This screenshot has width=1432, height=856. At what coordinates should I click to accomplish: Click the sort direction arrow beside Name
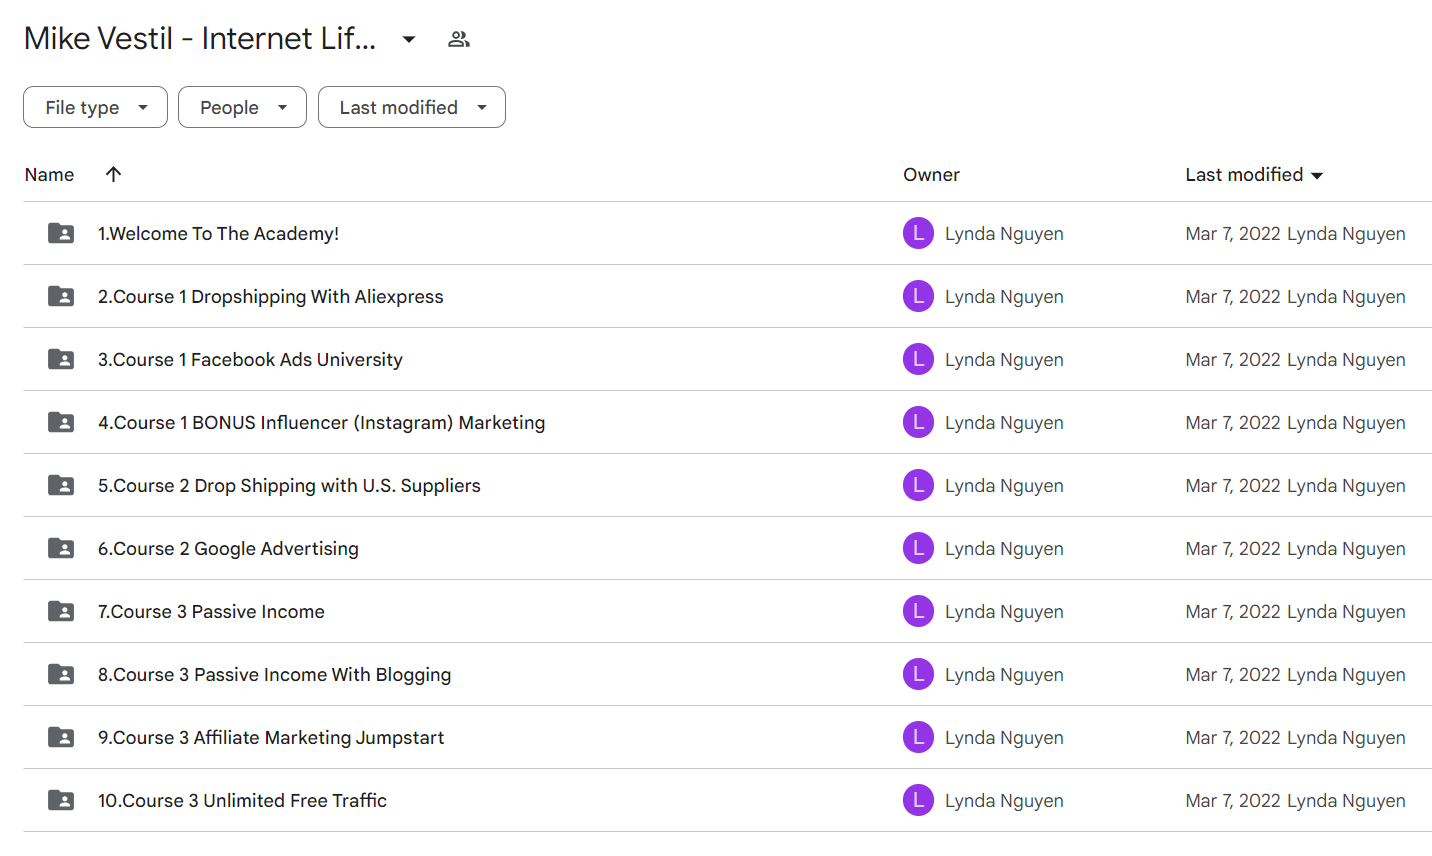point(114,174)
